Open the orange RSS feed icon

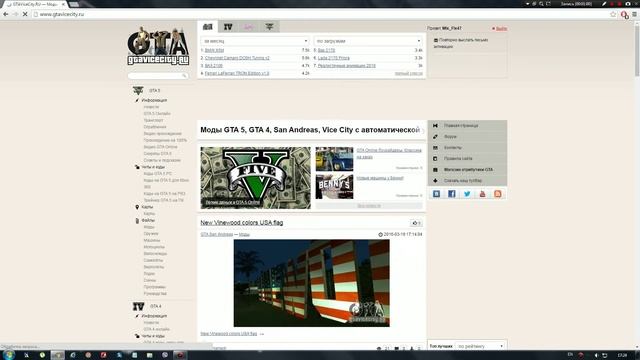(x=498, y=194)
